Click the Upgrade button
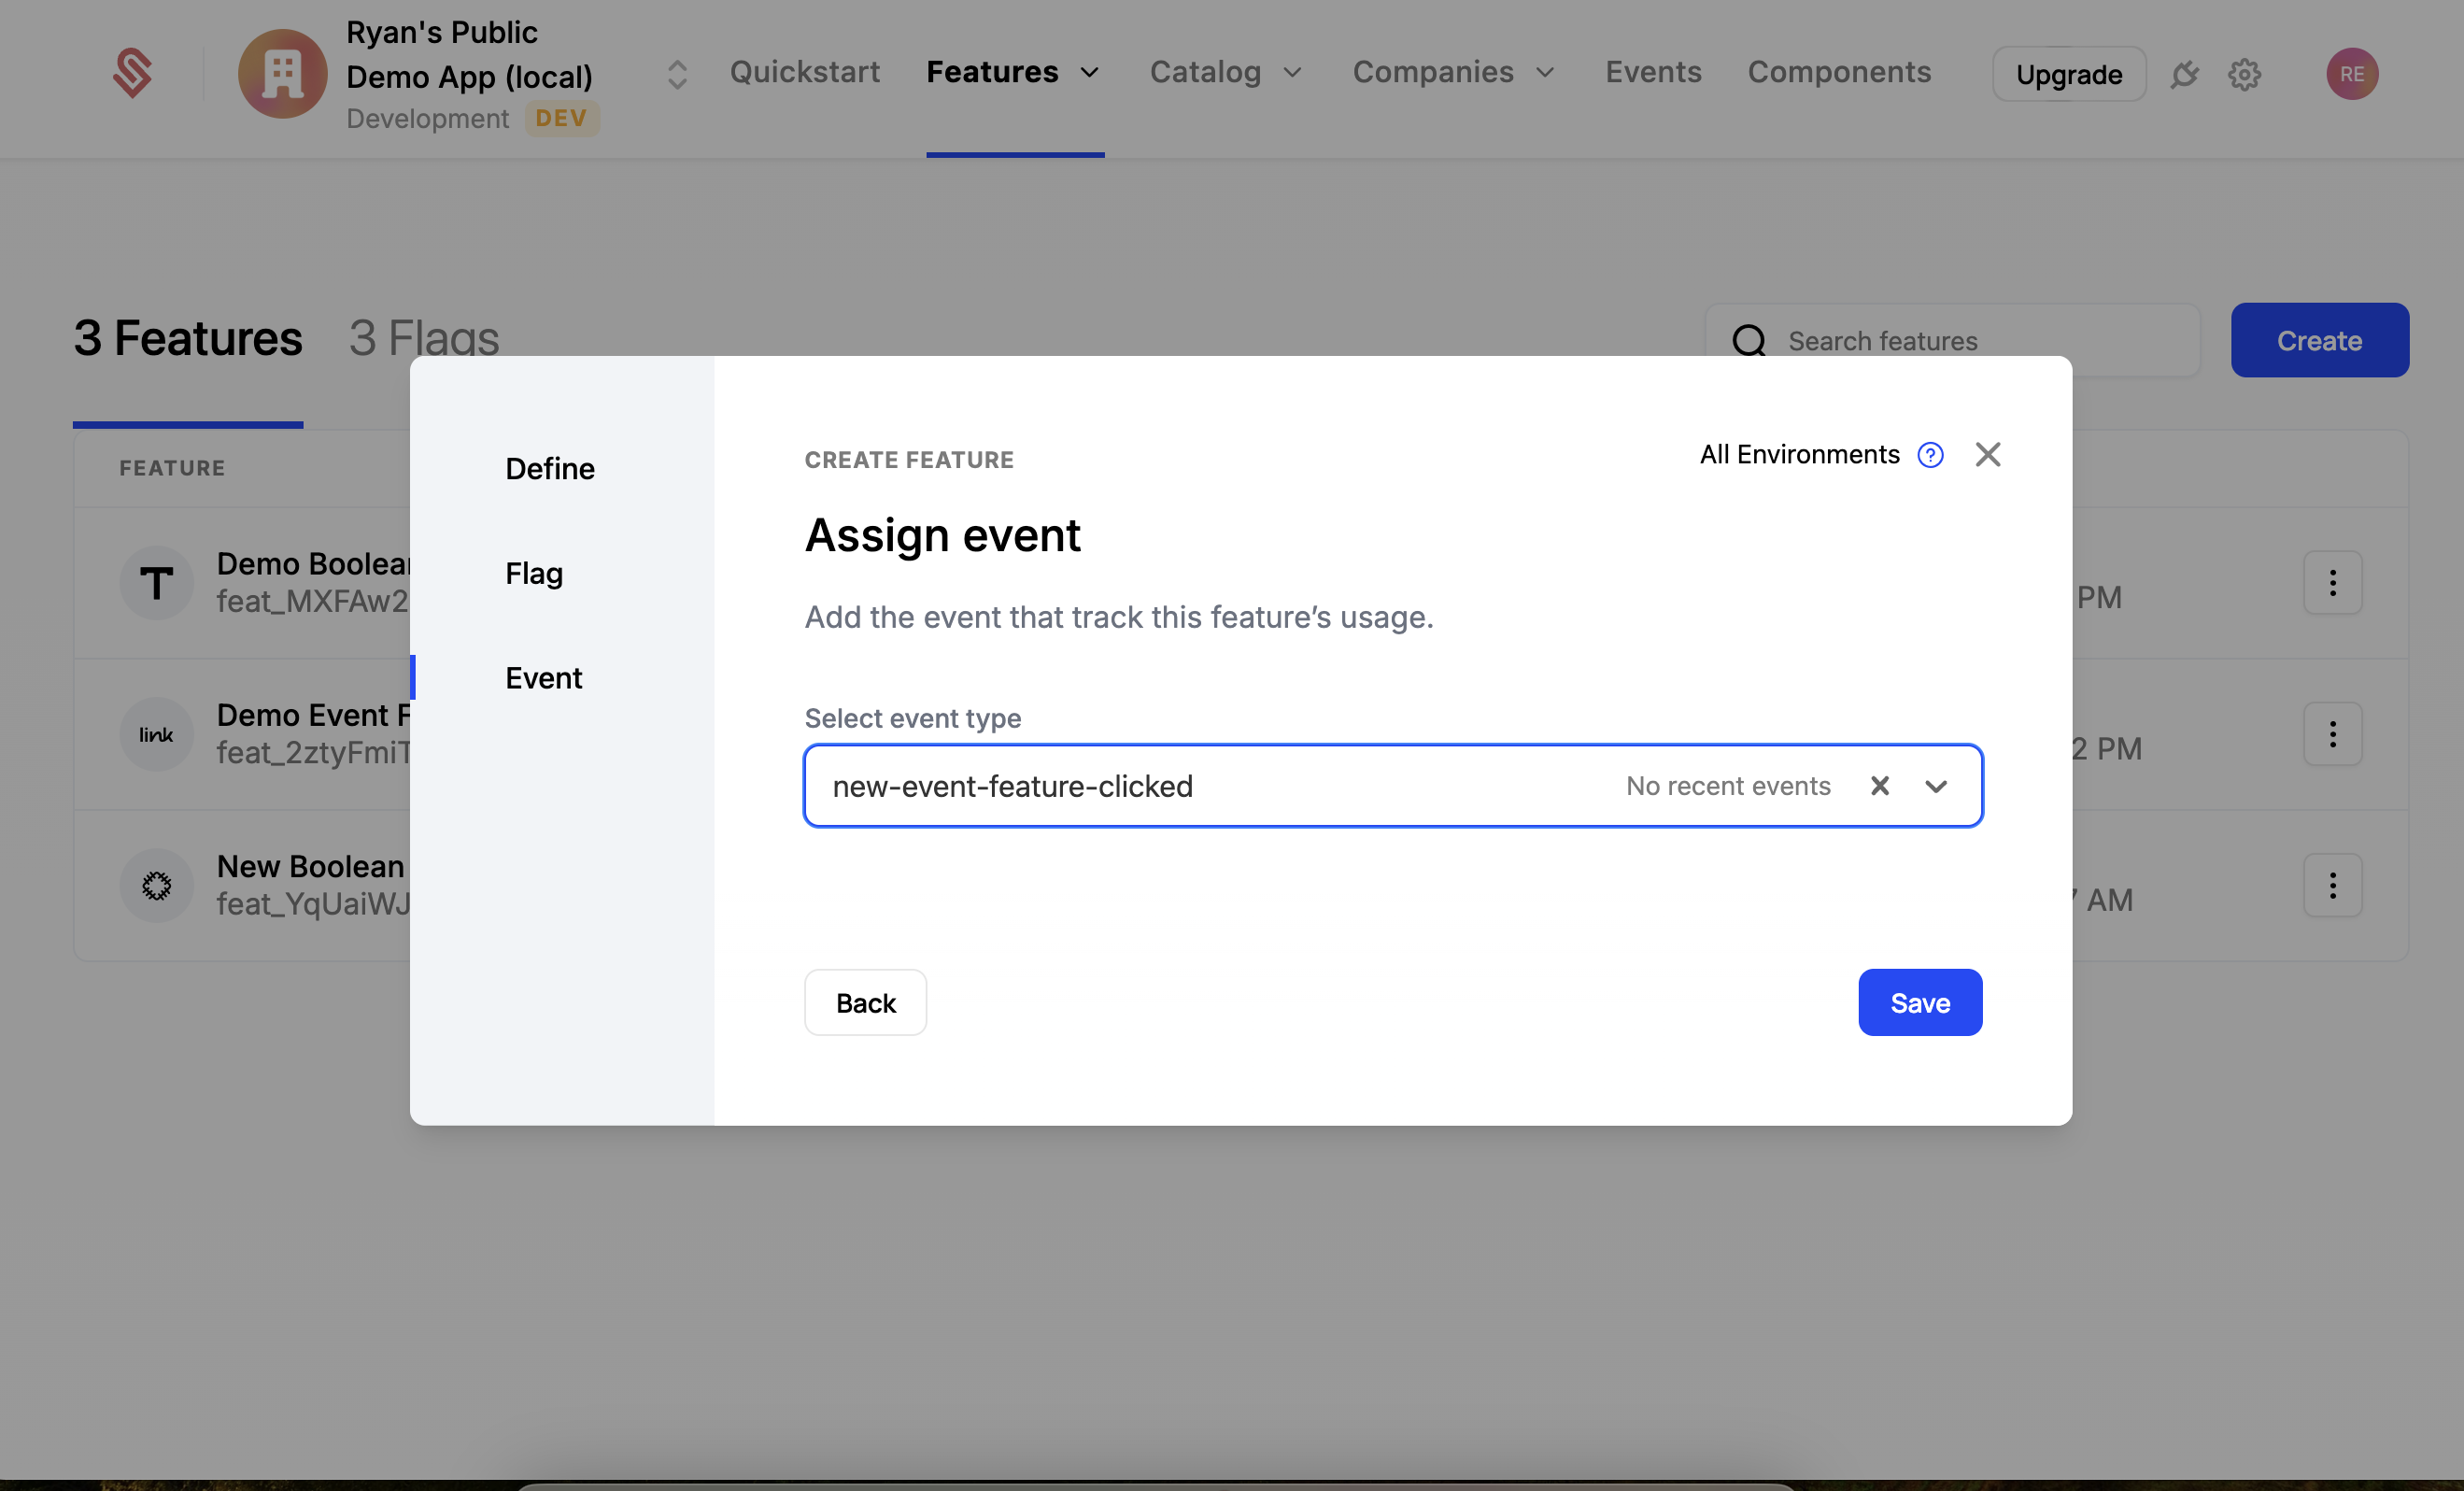Viewport: 2464px width, 1491px height. point(2068,73)
